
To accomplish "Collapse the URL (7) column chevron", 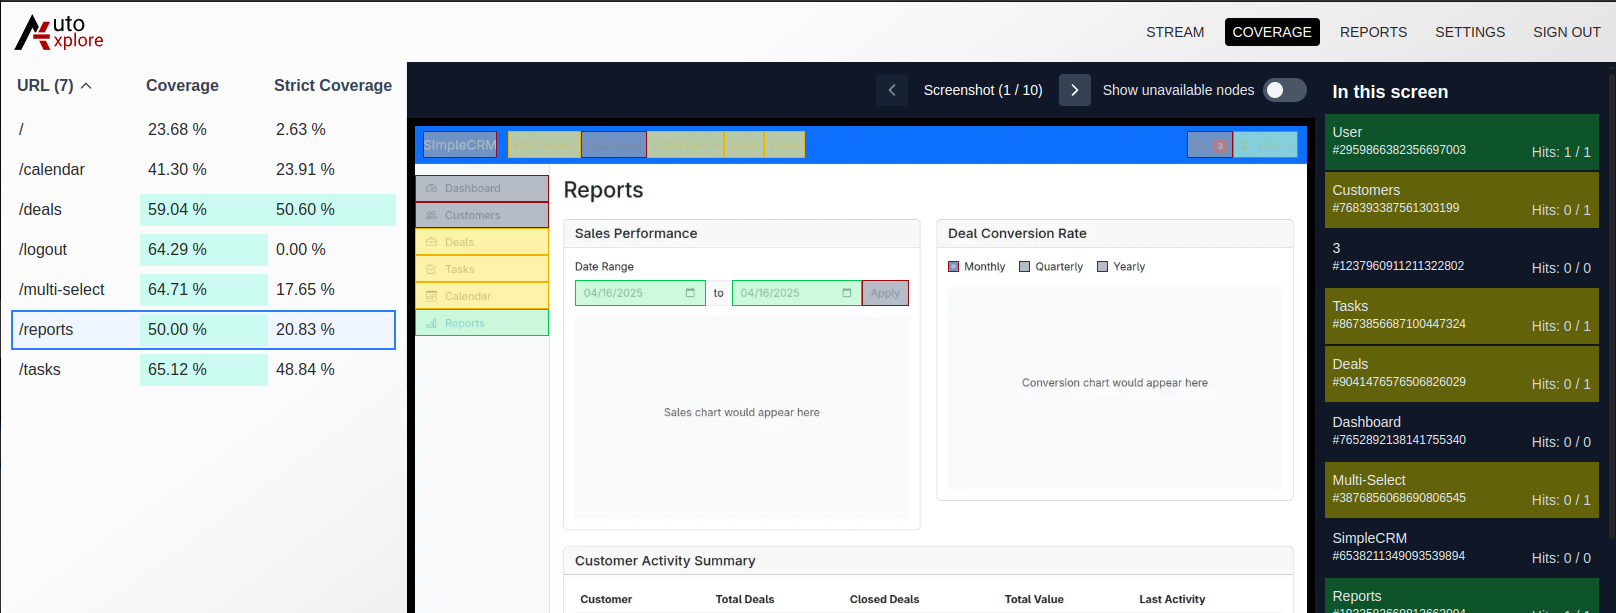I will 86,86.
